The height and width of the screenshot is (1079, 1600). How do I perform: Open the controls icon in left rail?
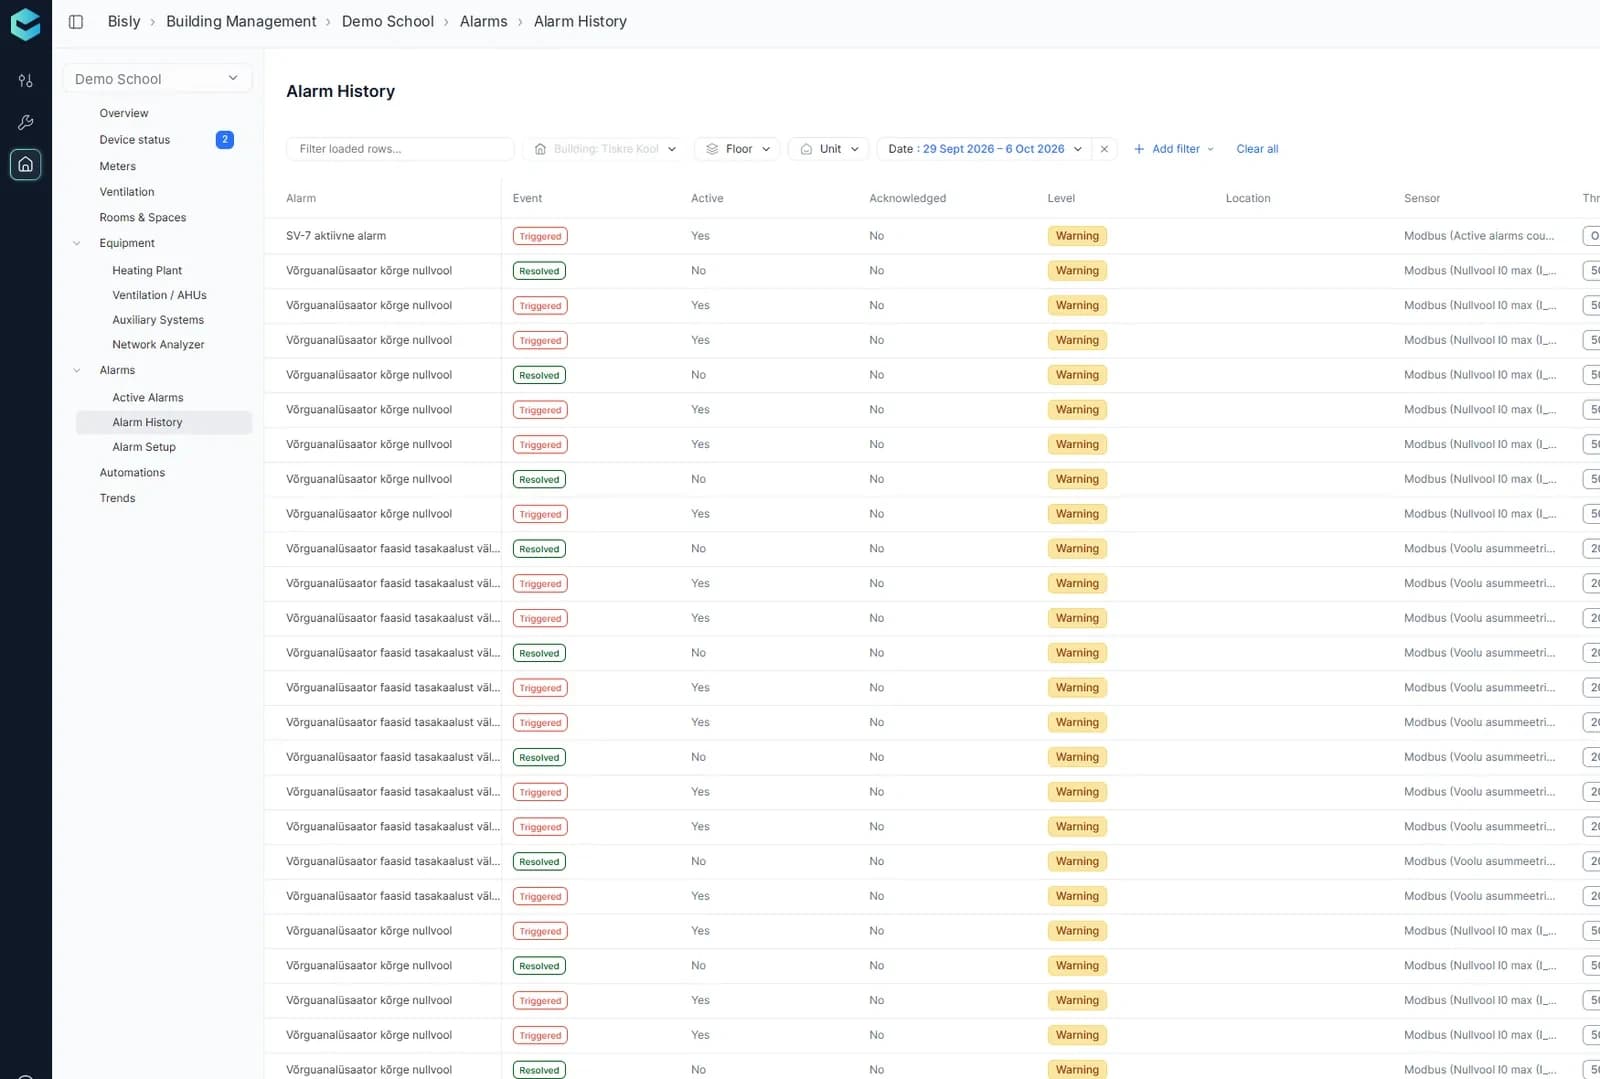(26, 80)
